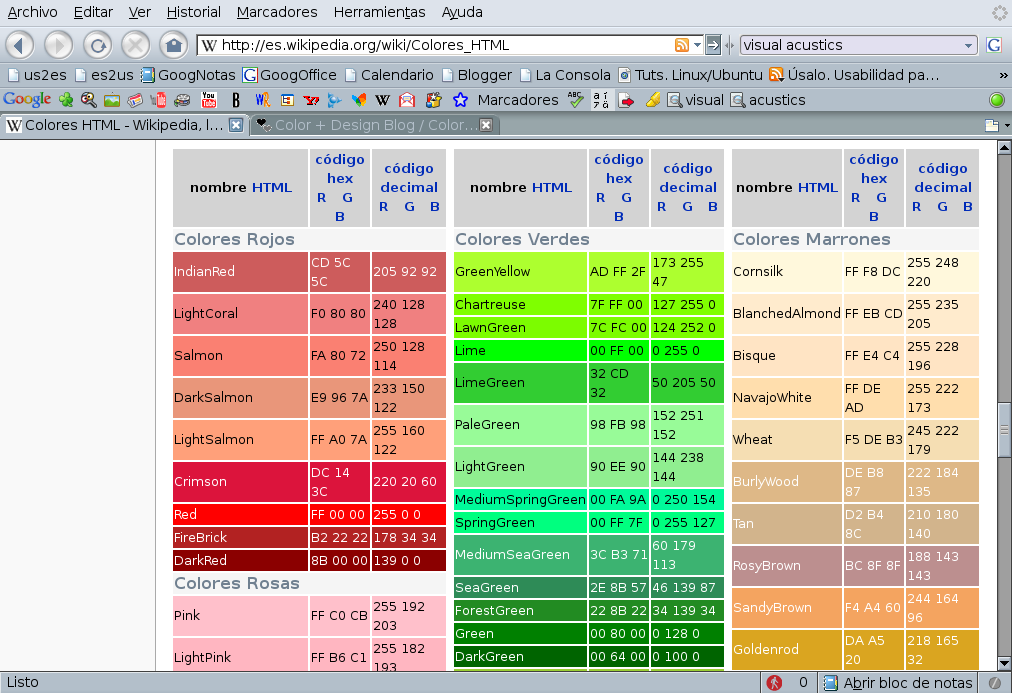Image resolution: width=1012 pixels, height=693 pixels.
Task: Open the Yahoo Y! toolbar icon
Action: 311,100
